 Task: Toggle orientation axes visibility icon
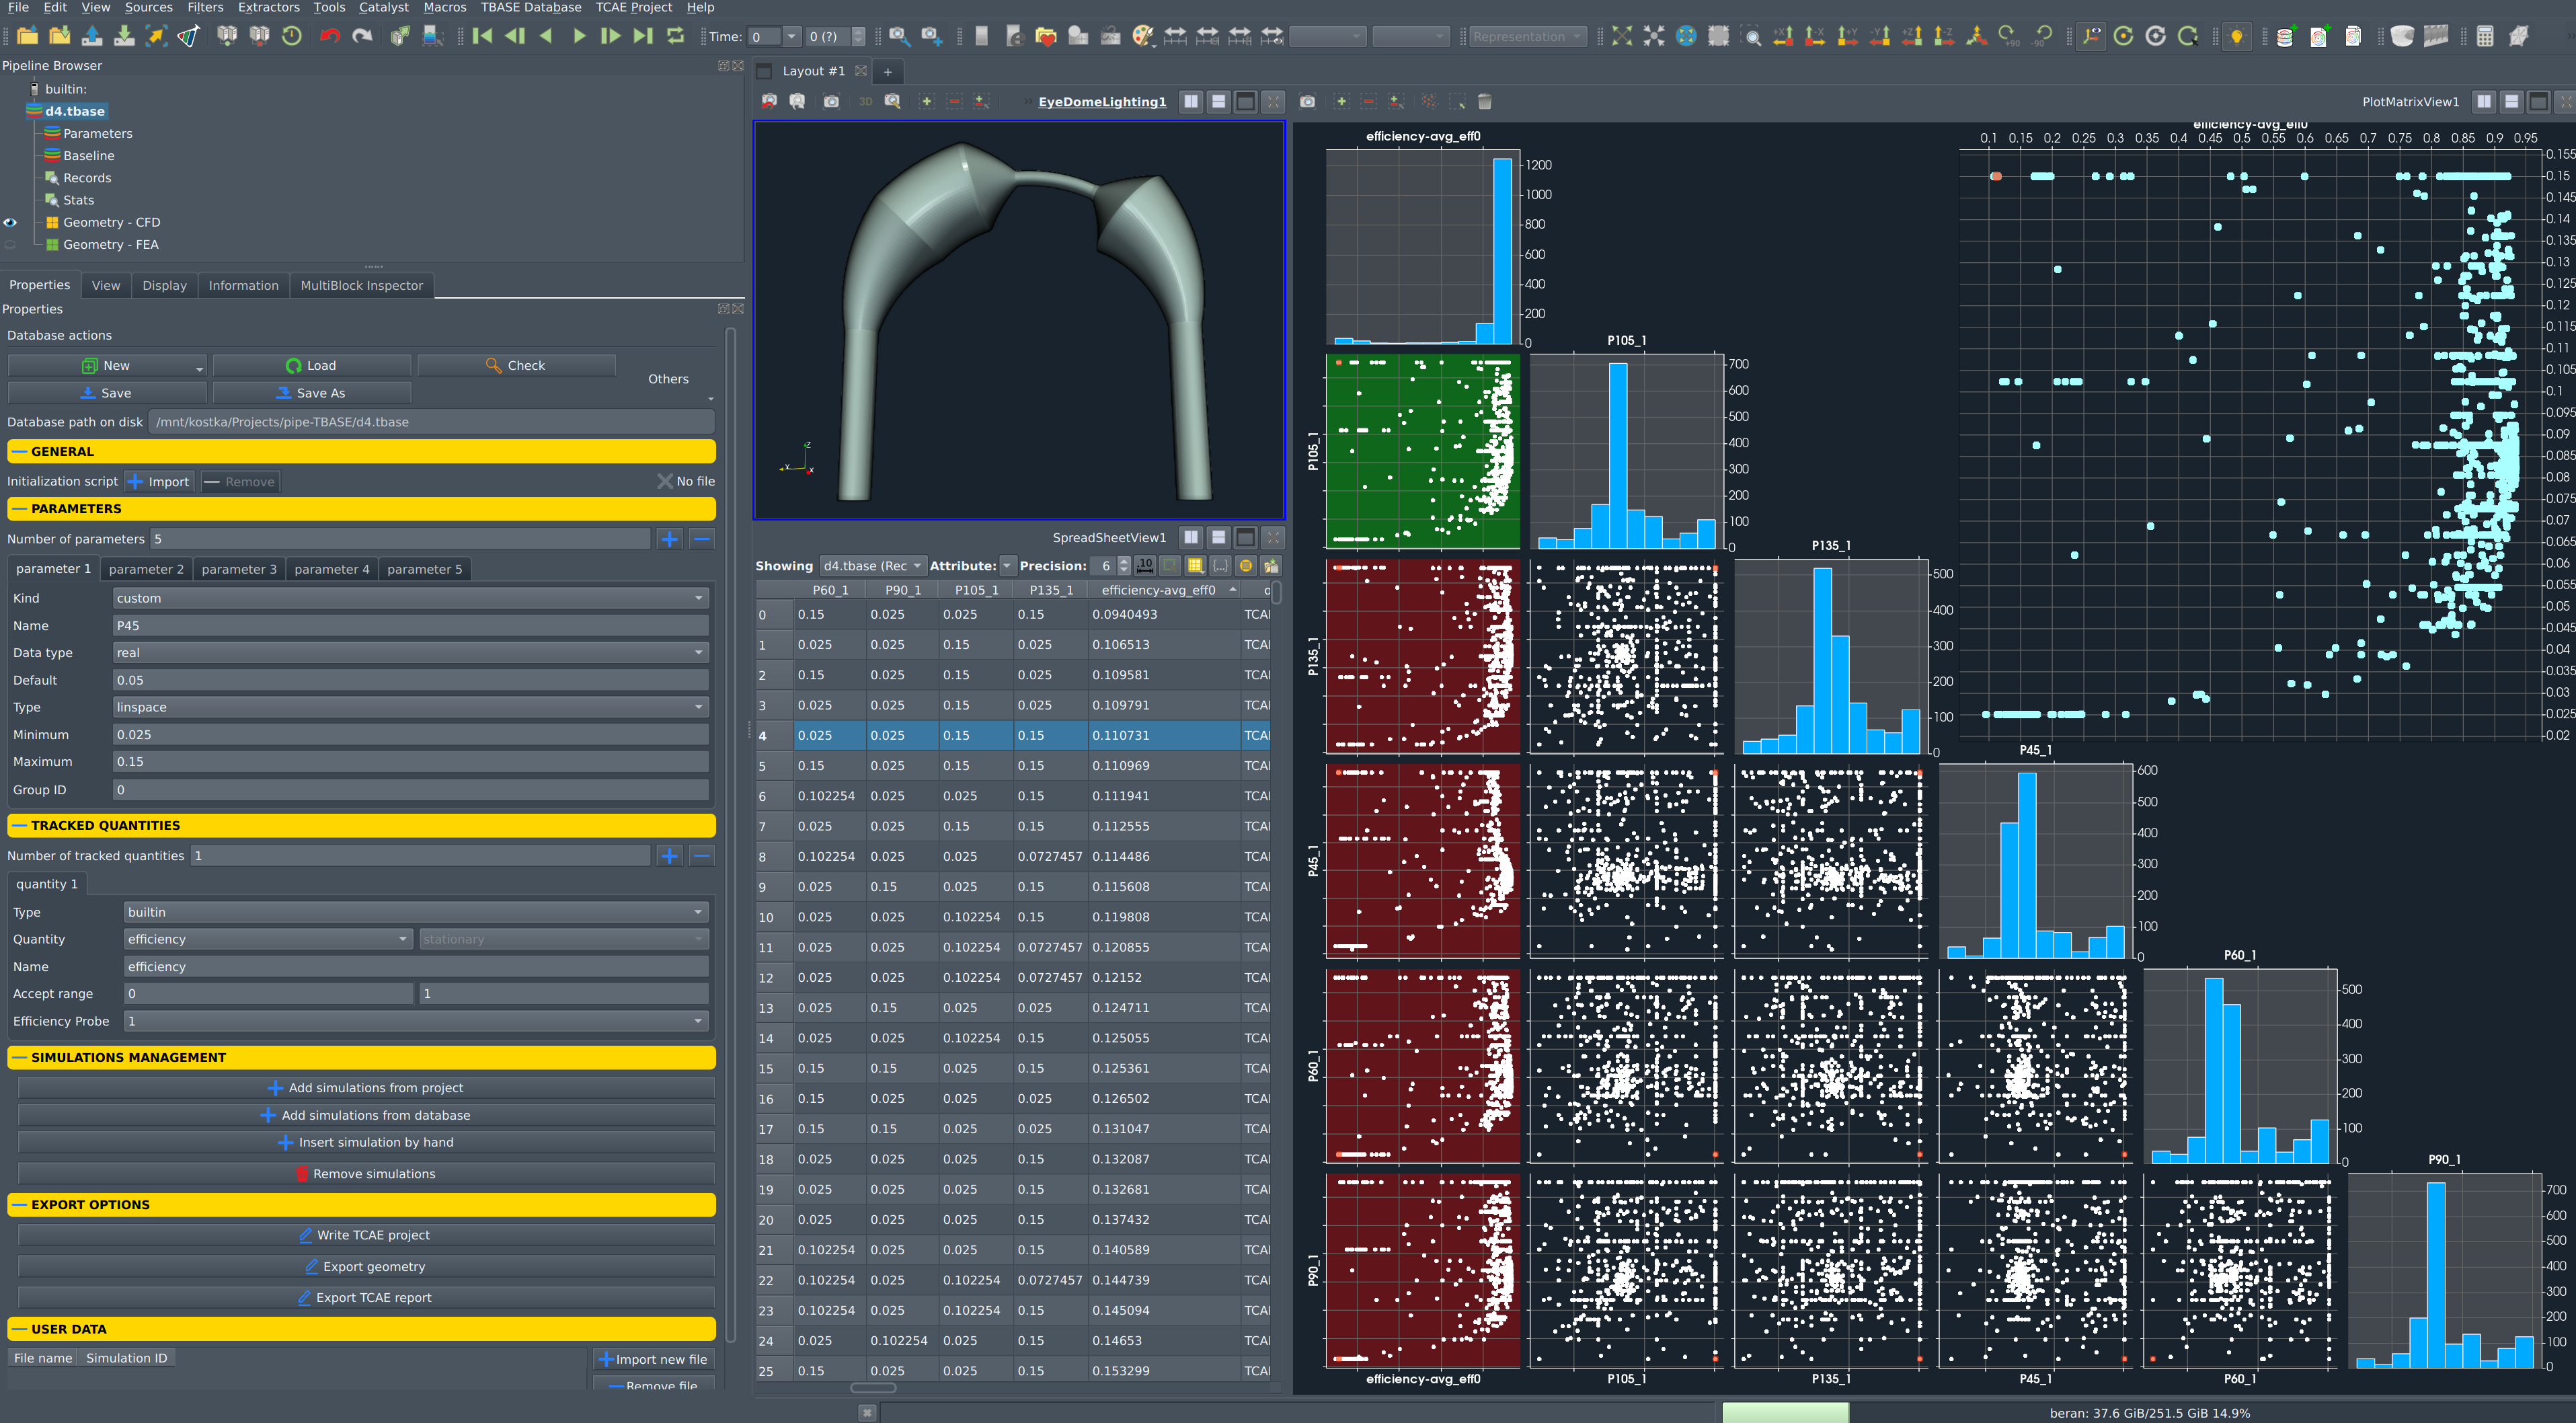pos(2091,37)
